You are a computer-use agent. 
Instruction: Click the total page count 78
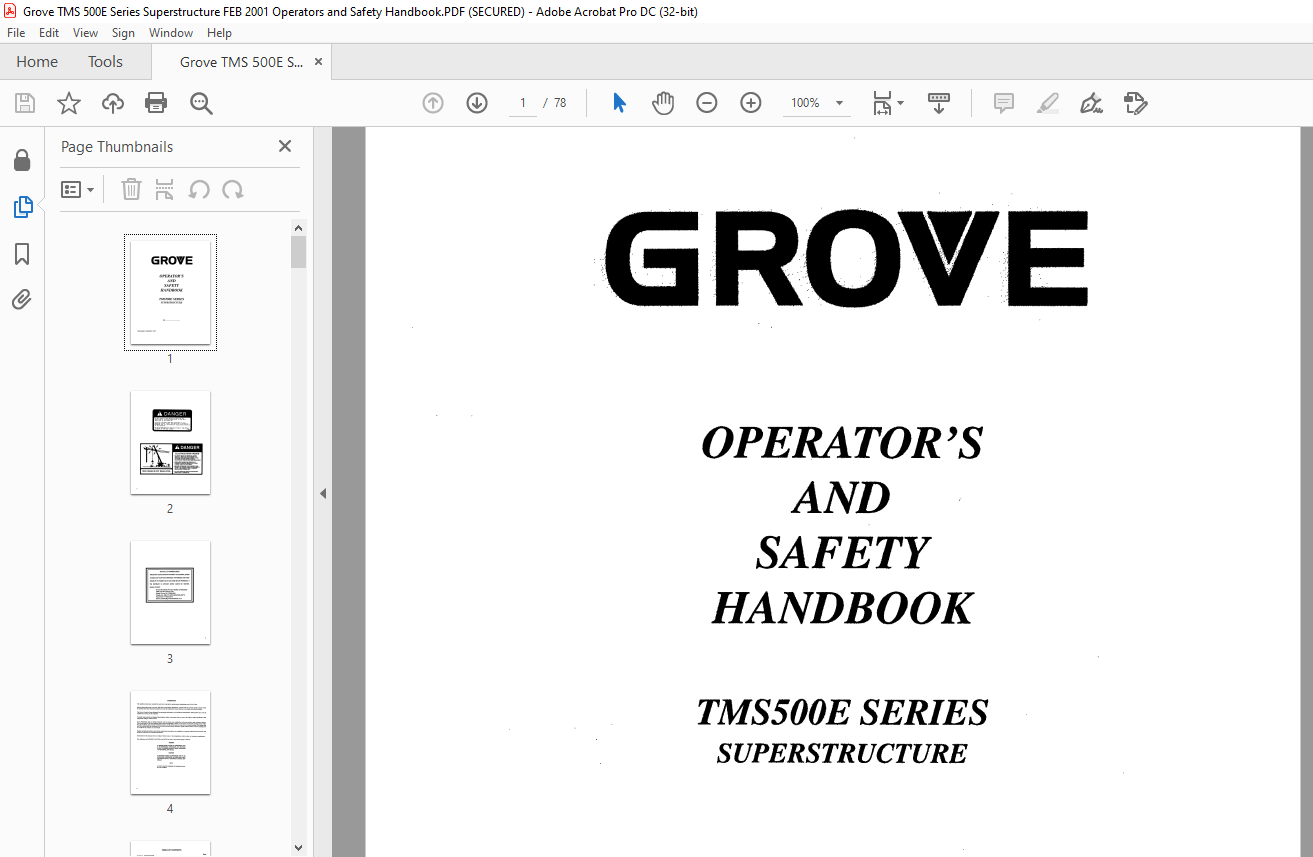click(x=560, y=103)
